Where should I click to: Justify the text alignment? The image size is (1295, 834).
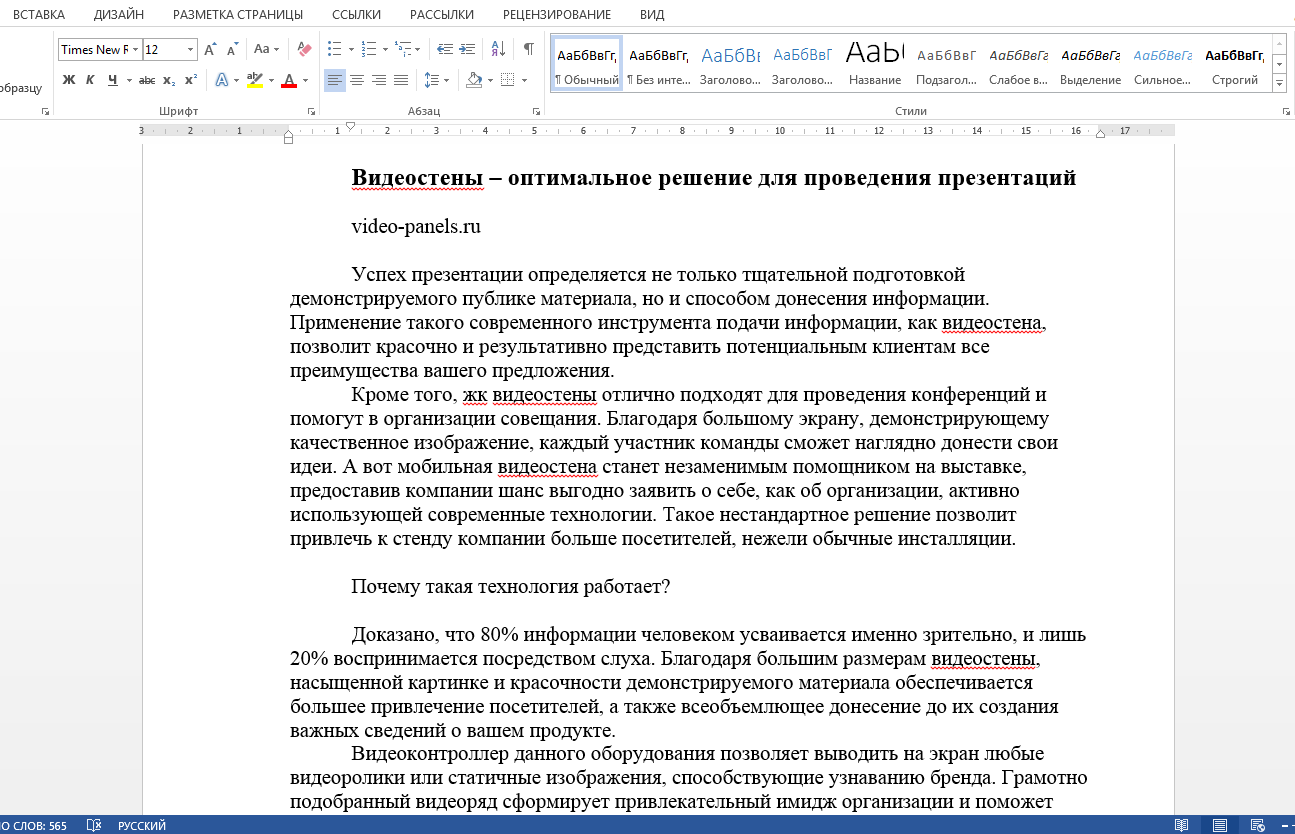(x=401, y=80)
